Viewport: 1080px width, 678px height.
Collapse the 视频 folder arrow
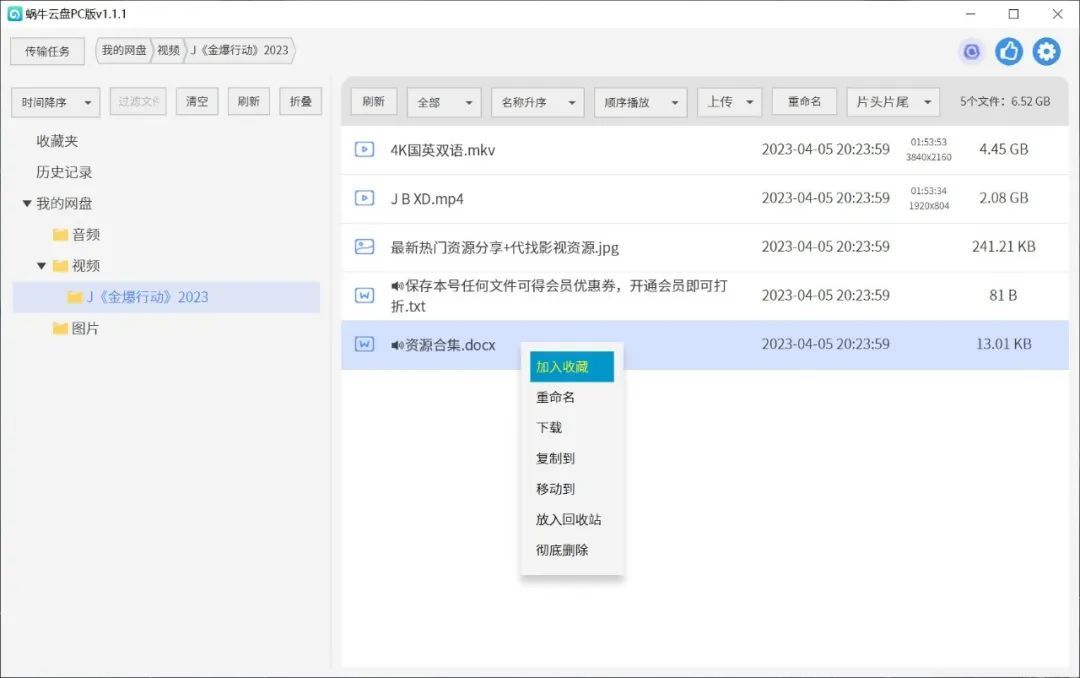41,266
